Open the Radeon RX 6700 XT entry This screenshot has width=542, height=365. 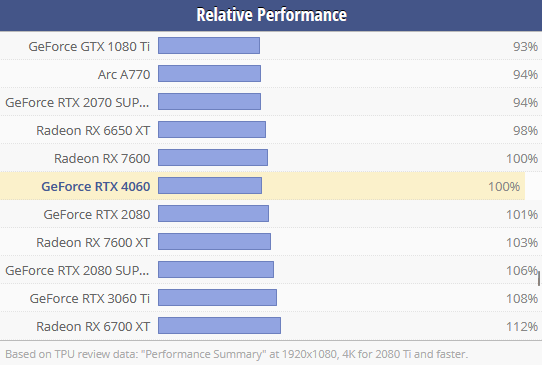tap(93, 326)
